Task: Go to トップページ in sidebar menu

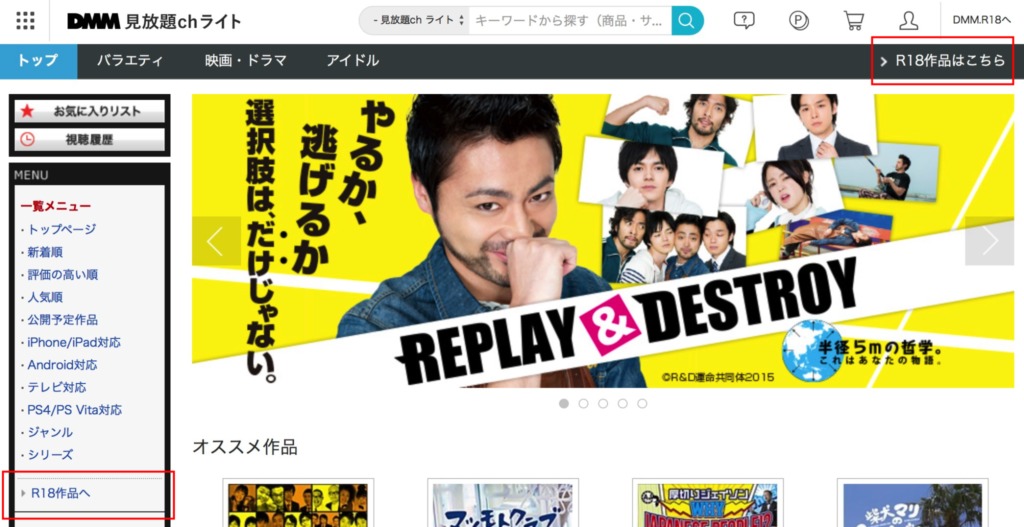Action: click(61, 229)
